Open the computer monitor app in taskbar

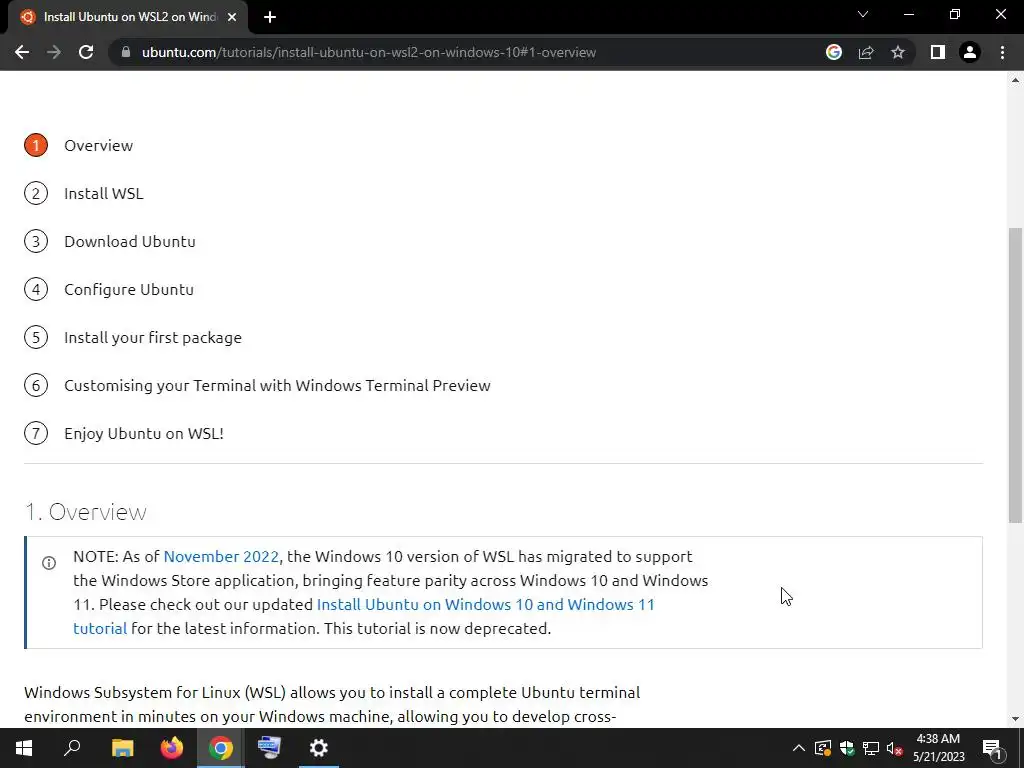(x=269, y=748)
